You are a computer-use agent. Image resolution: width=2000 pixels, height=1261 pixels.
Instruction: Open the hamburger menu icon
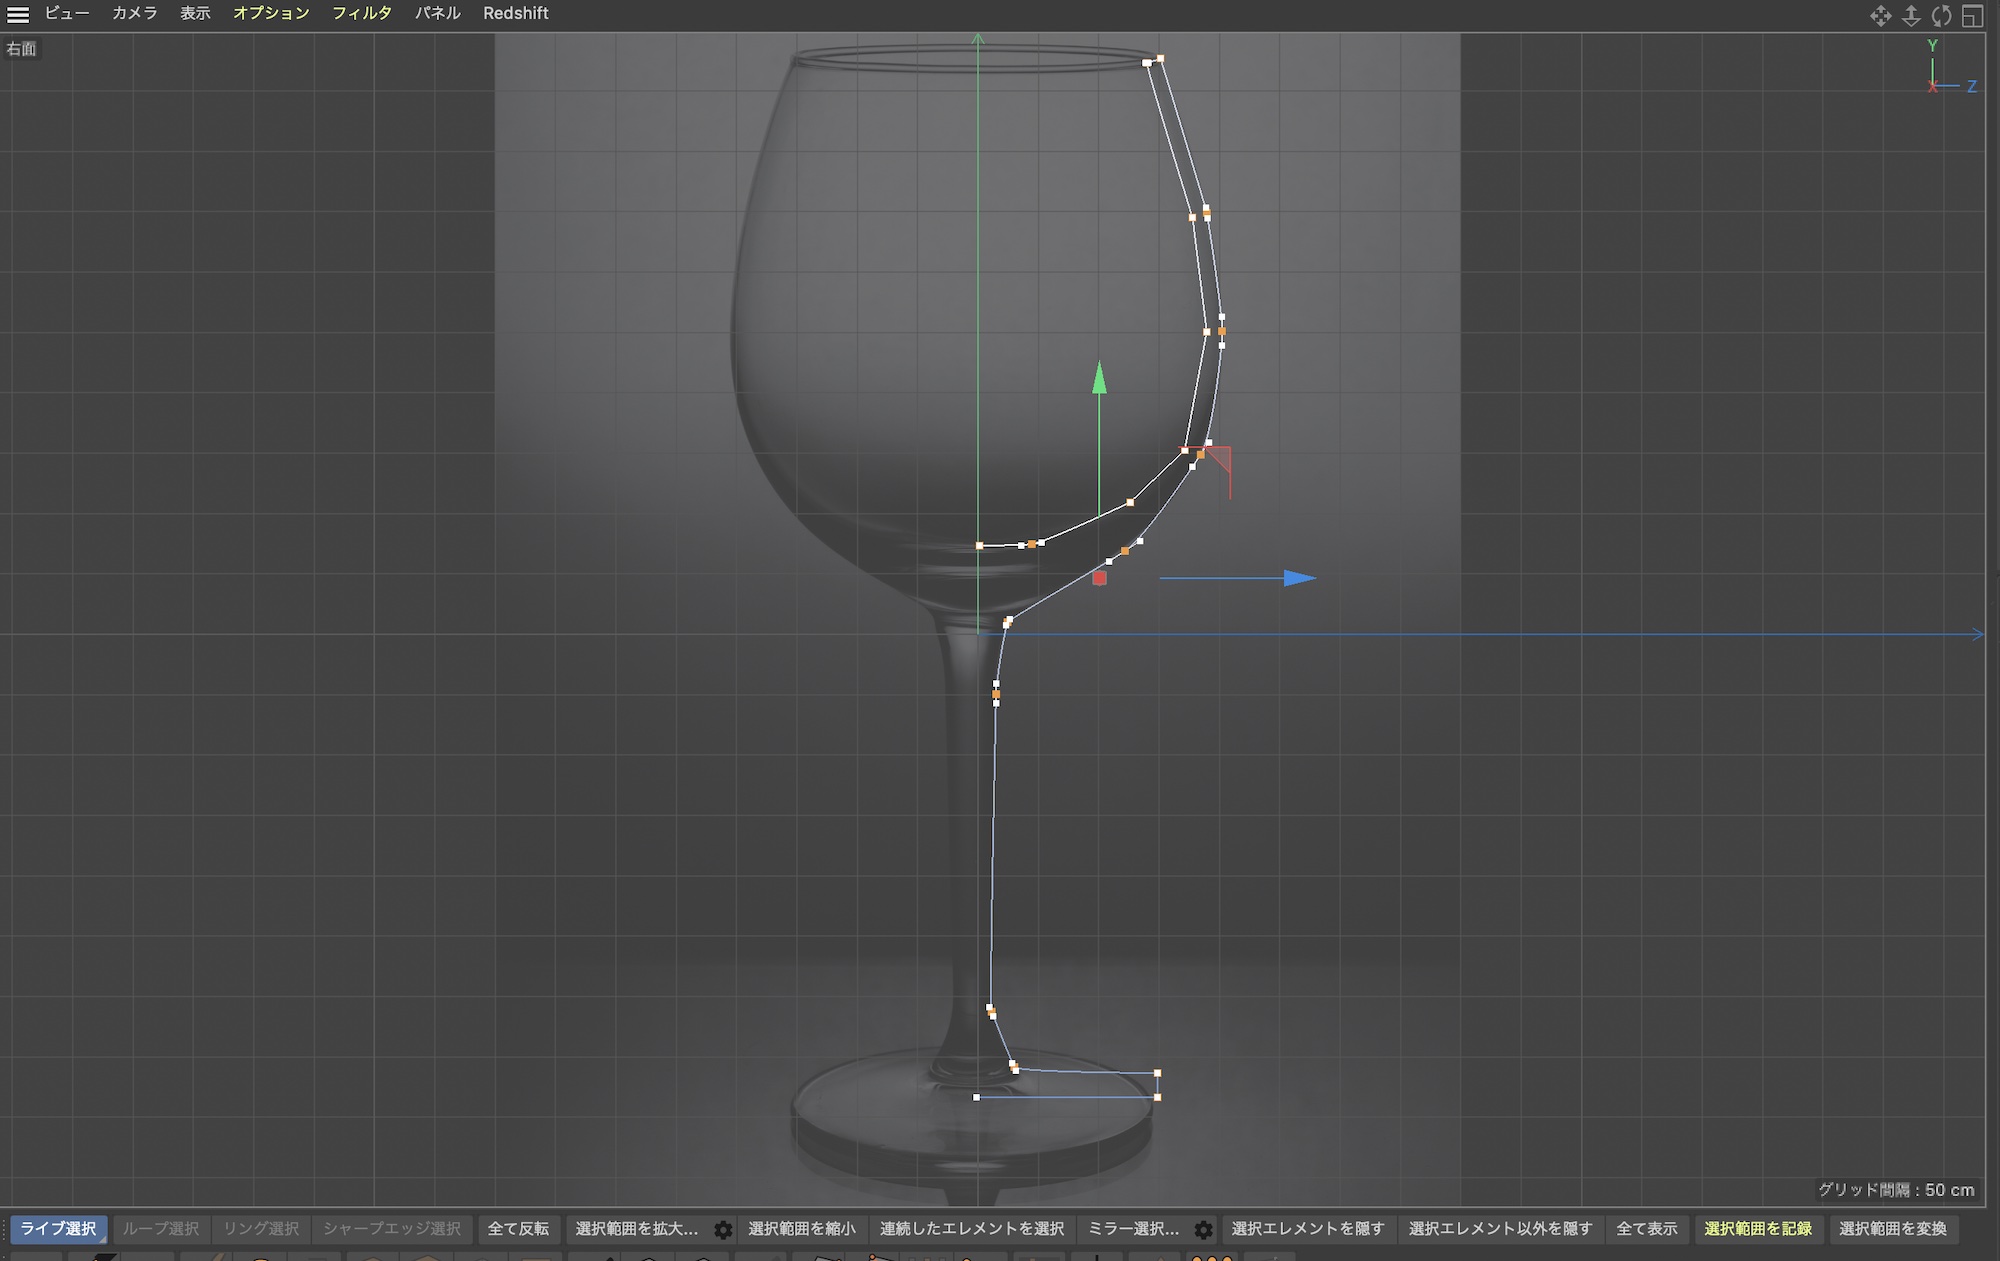pyautogui.click(x=18, y=14)
